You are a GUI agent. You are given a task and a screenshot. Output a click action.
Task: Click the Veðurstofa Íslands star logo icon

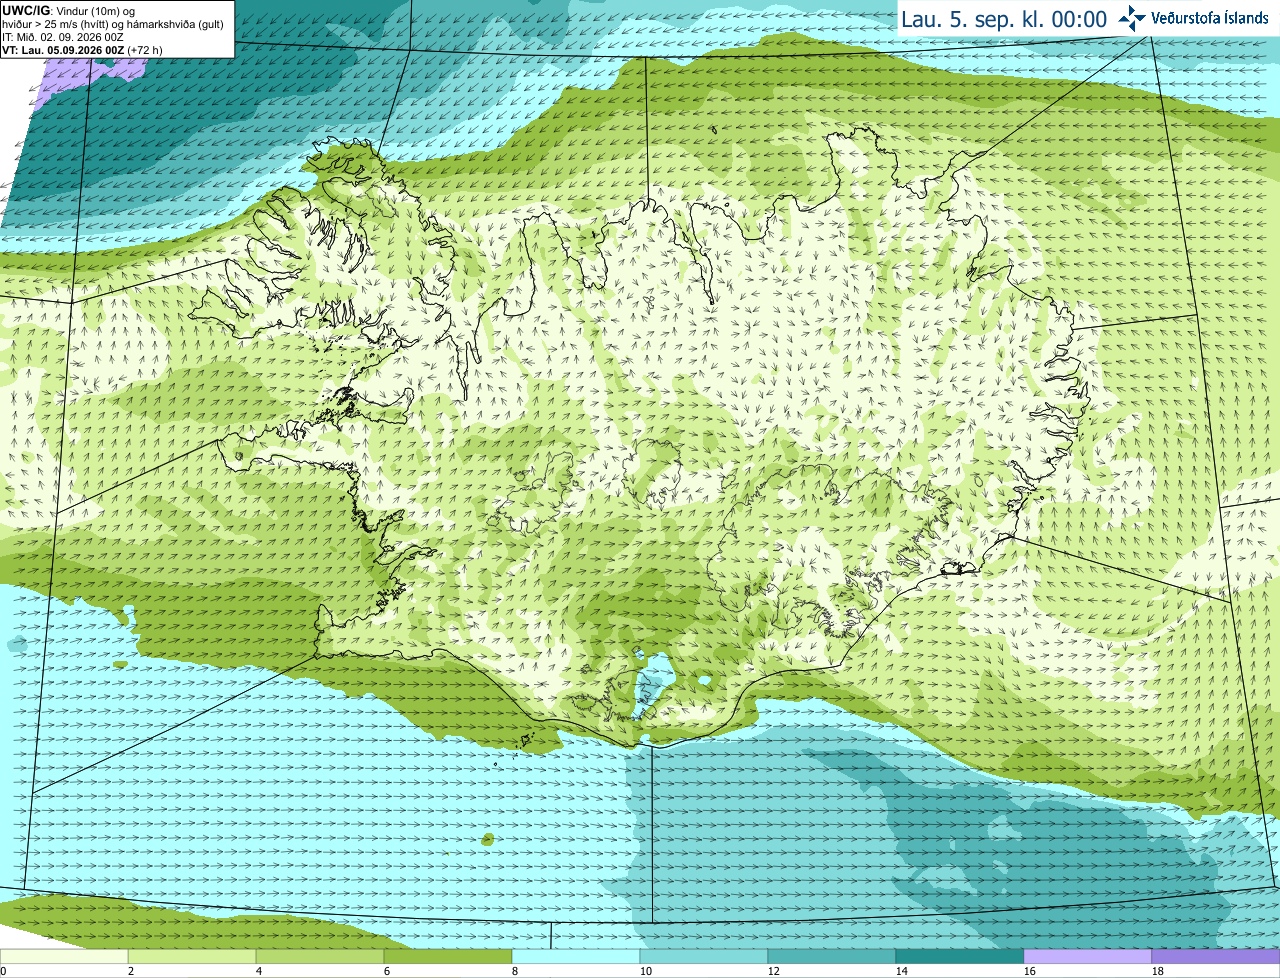(x=1132, y=18)
